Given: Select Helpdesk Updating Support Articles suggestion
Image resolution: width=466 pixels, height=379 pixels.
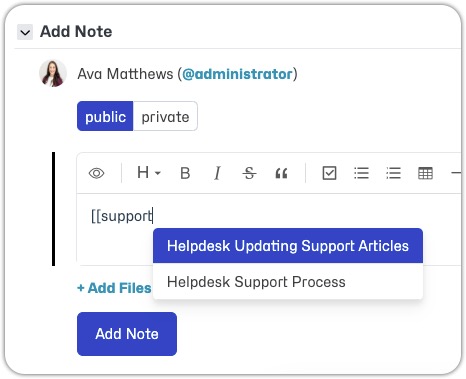Looking at the screenshot, I should click(x=288, y=246).
